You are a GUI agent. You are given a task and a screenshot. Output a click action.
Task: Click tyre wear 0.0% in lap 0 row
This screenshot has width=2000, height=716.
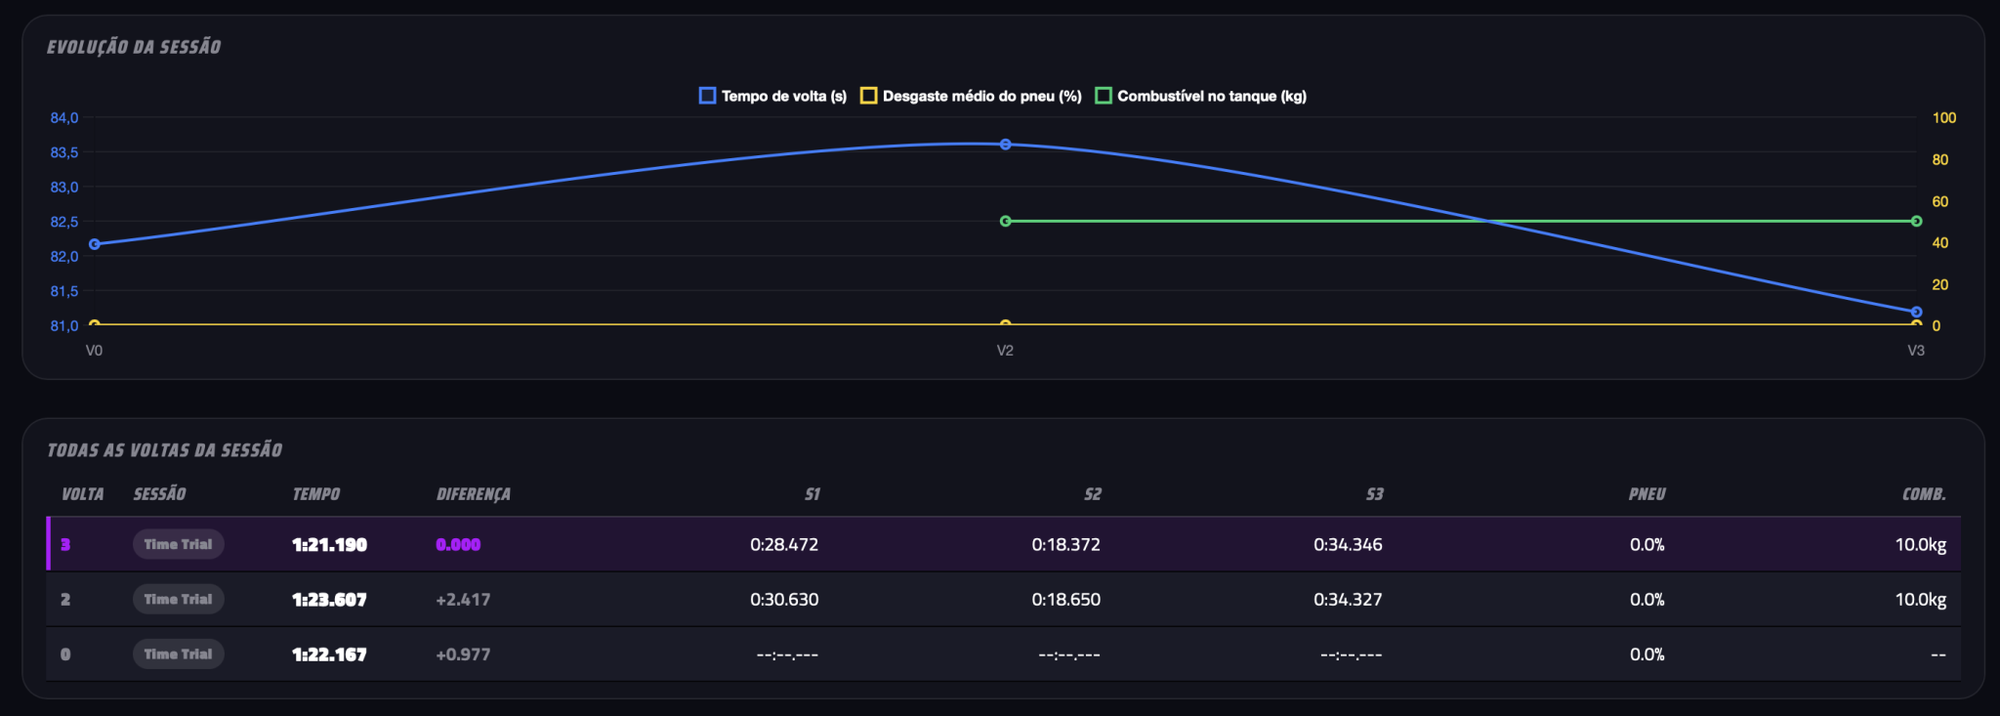point(1647,655)
